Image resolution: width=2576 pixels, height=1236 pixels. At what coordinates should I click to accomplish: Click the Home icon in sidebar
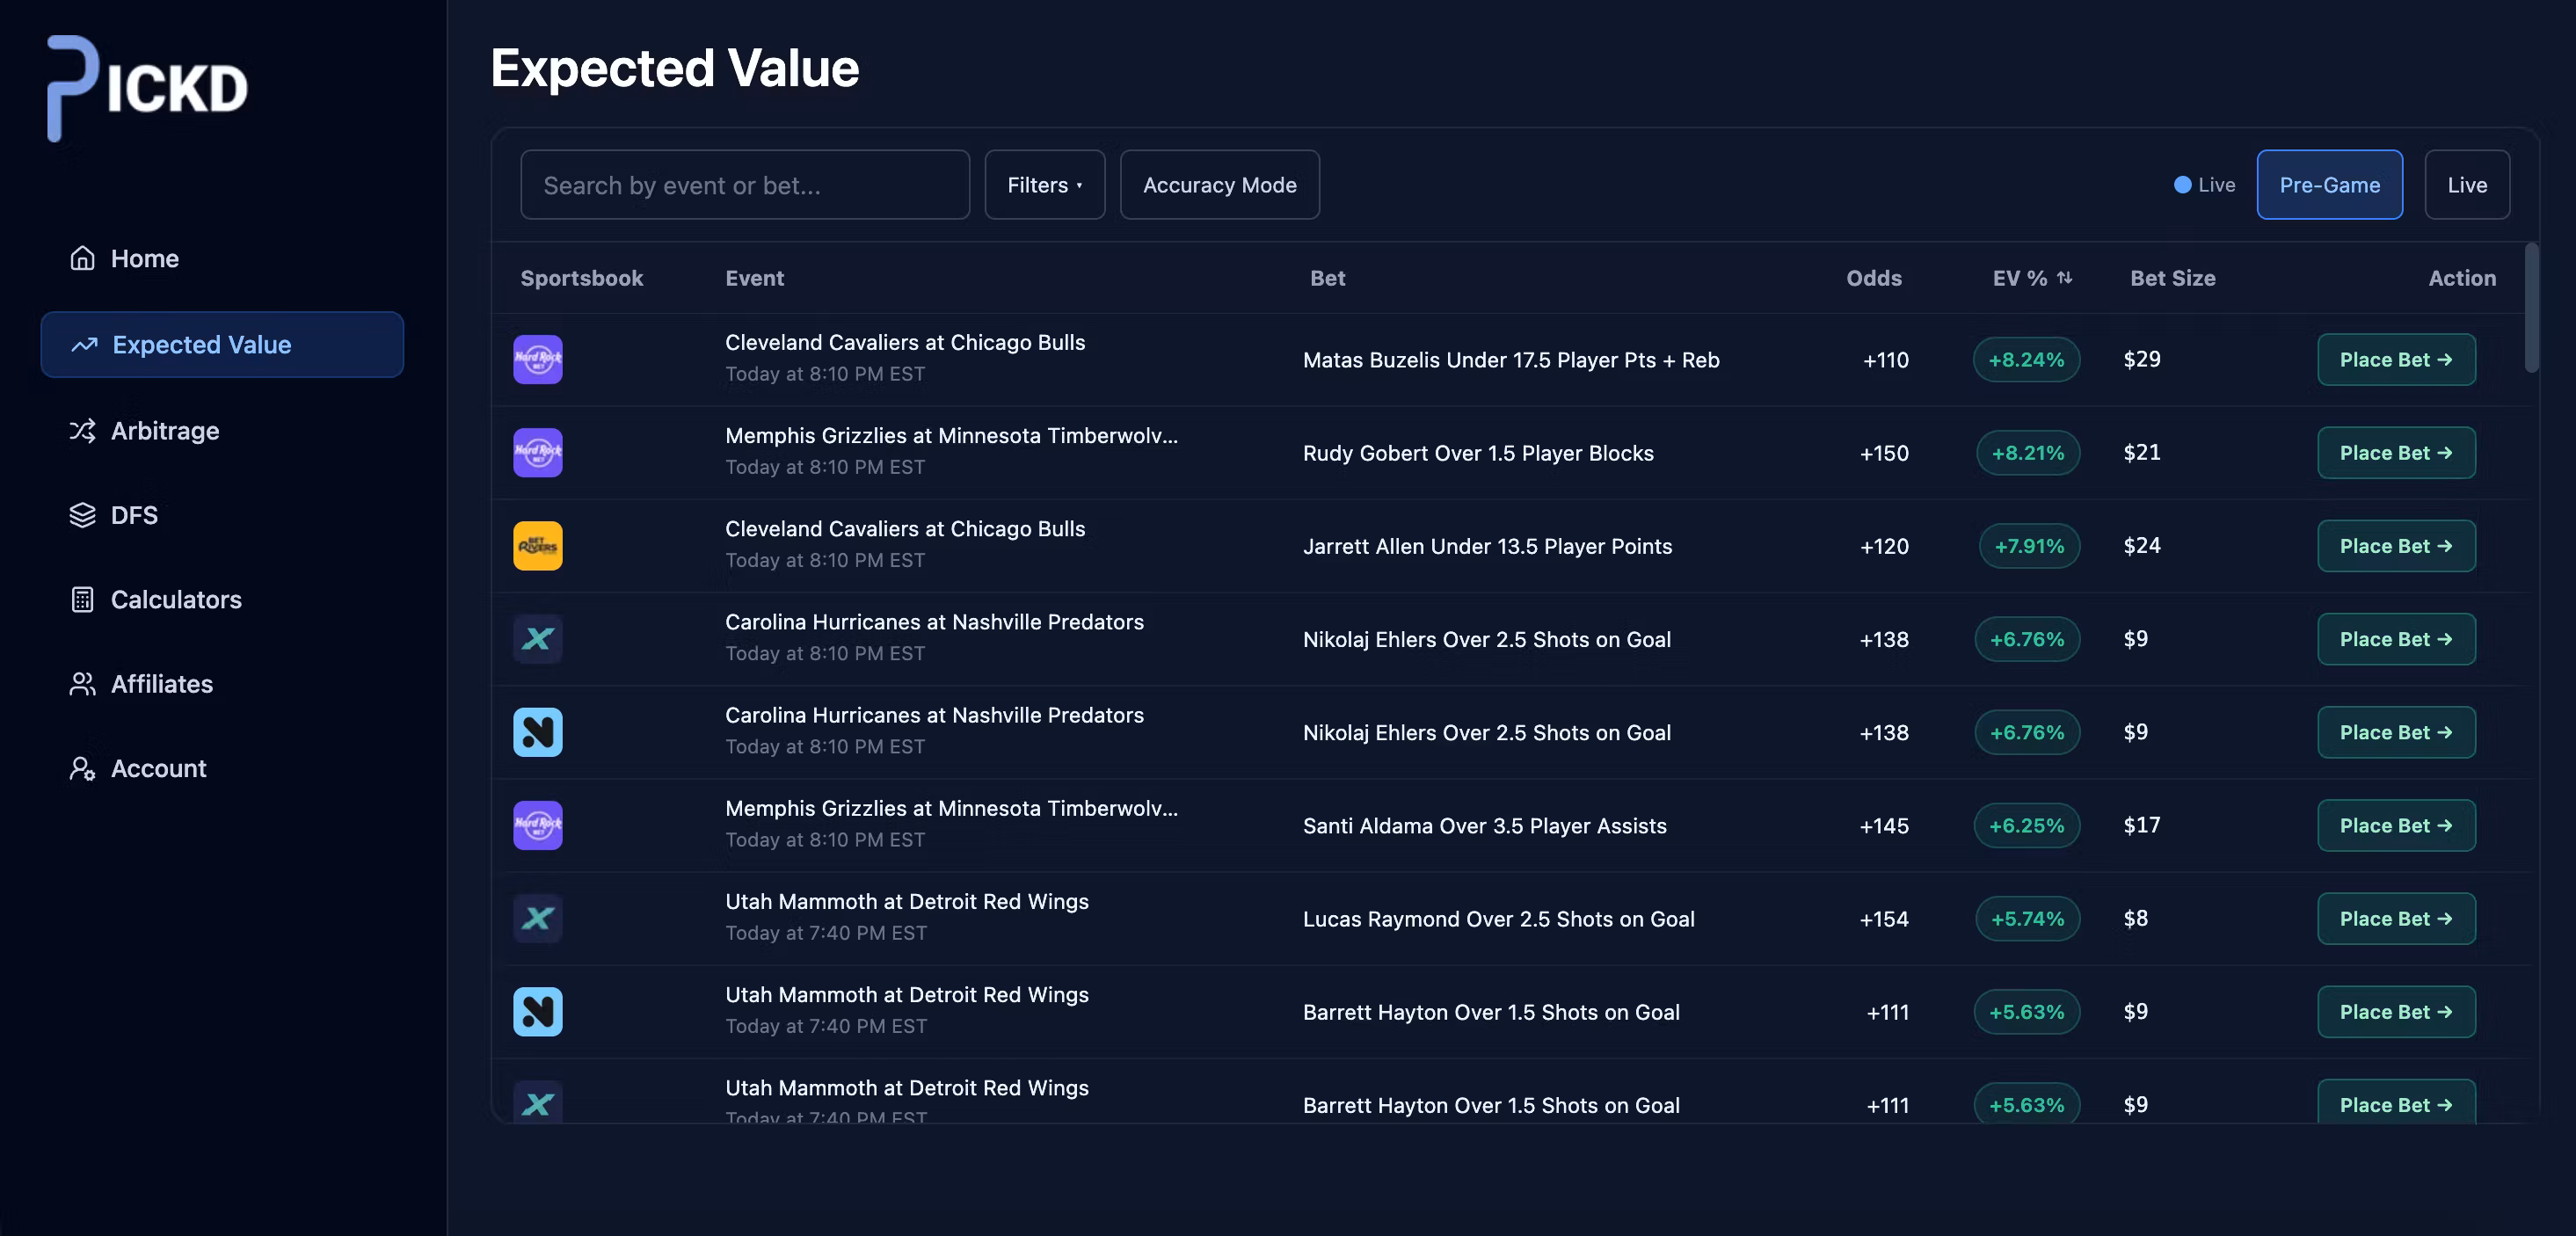coord(82,258)
